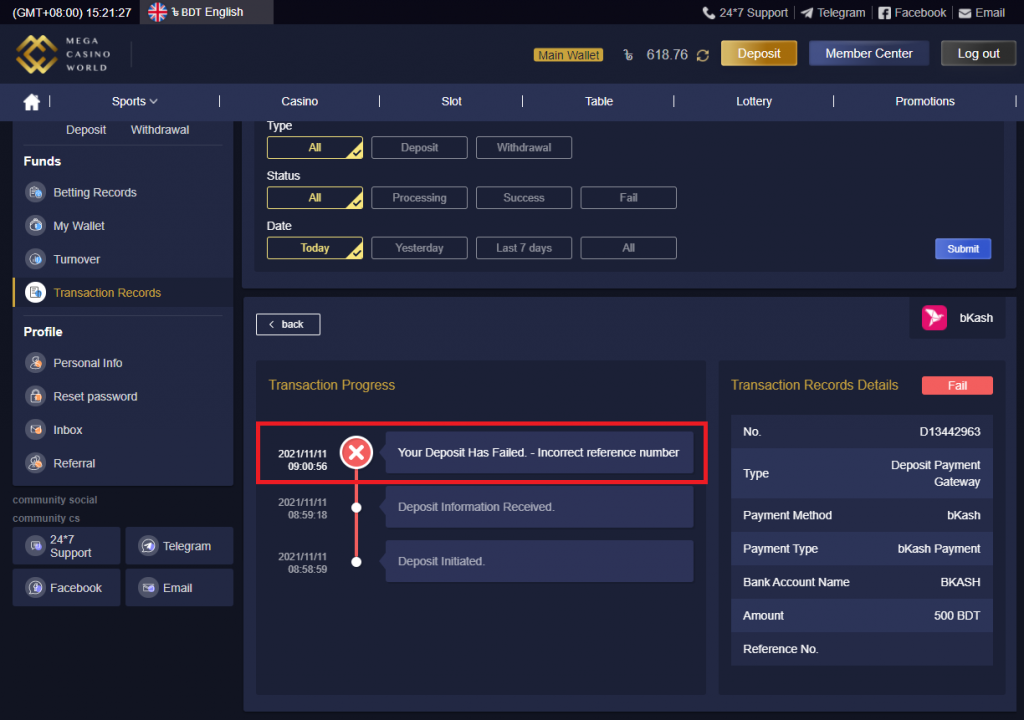Click the community 24*7 Support icon

point(35,546)
